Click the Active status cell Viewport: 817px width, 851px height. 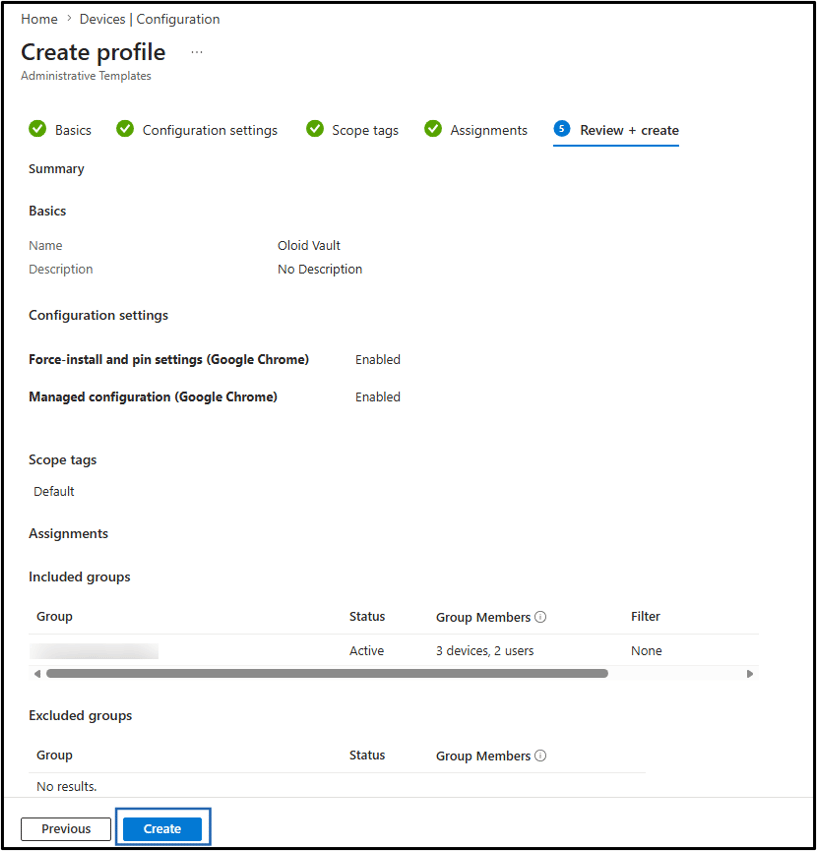click(x=366, y=650)
